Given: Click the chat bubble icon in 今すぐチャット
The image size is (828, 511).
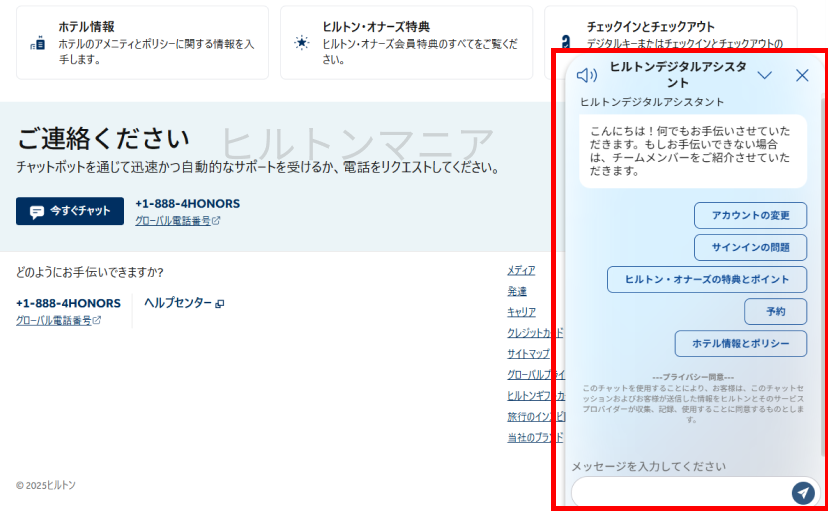Looking at the screenshot, I should tap(36, 212).
